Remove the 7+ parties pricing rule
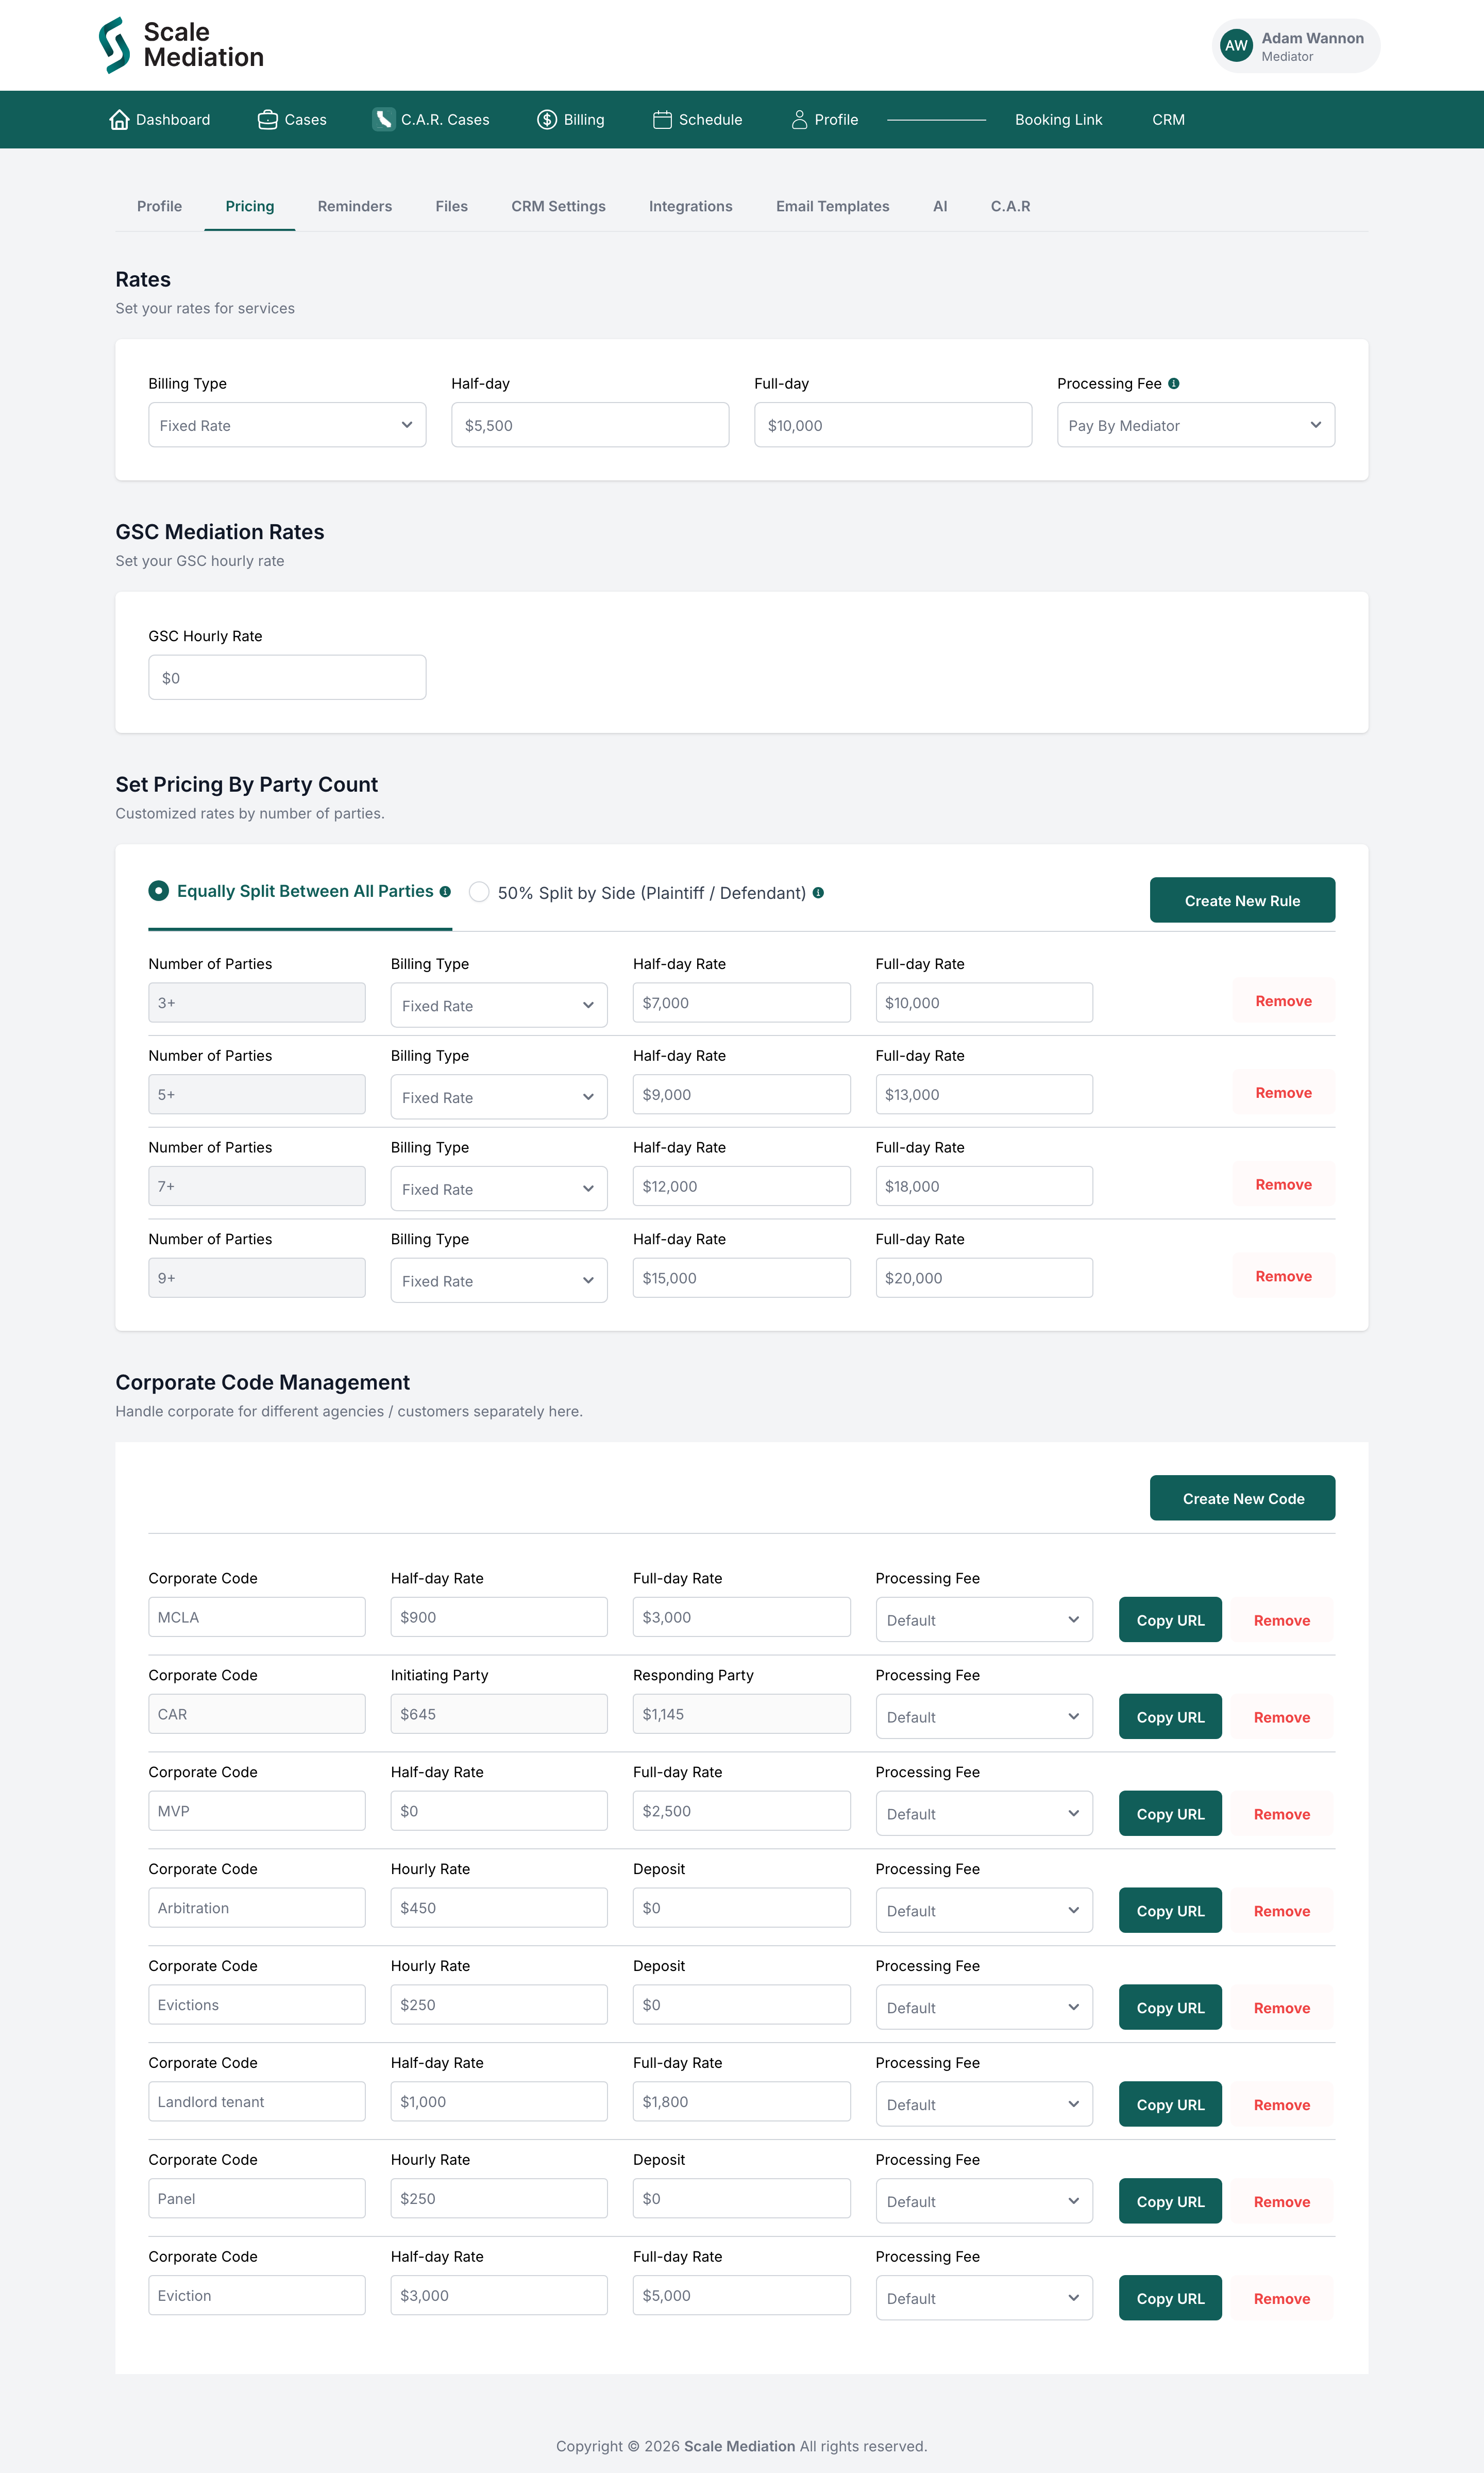Image resolution: width=1484 pixels, height=2473 pixels. pyautogui.click(x=1283, y=1184)
